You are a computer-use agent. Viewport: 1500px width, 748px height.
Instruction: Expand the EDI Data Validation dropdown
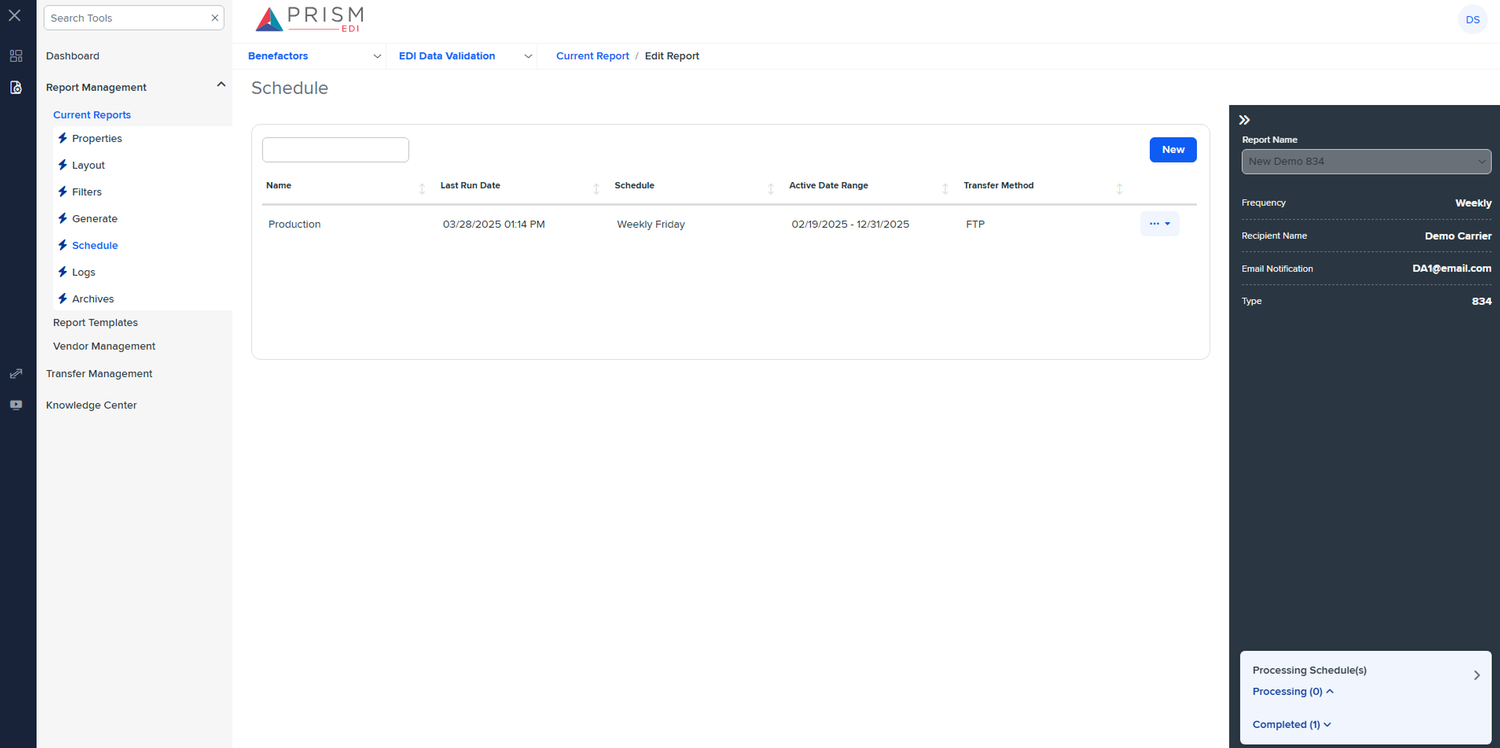[529, 56]
